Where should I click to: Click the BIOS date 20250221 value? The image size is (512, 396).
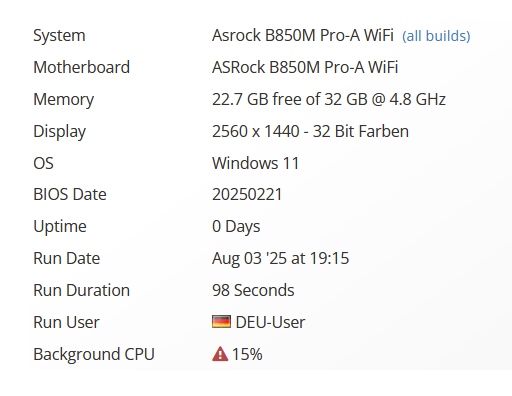pyautogui.click(x=247, y=194)
